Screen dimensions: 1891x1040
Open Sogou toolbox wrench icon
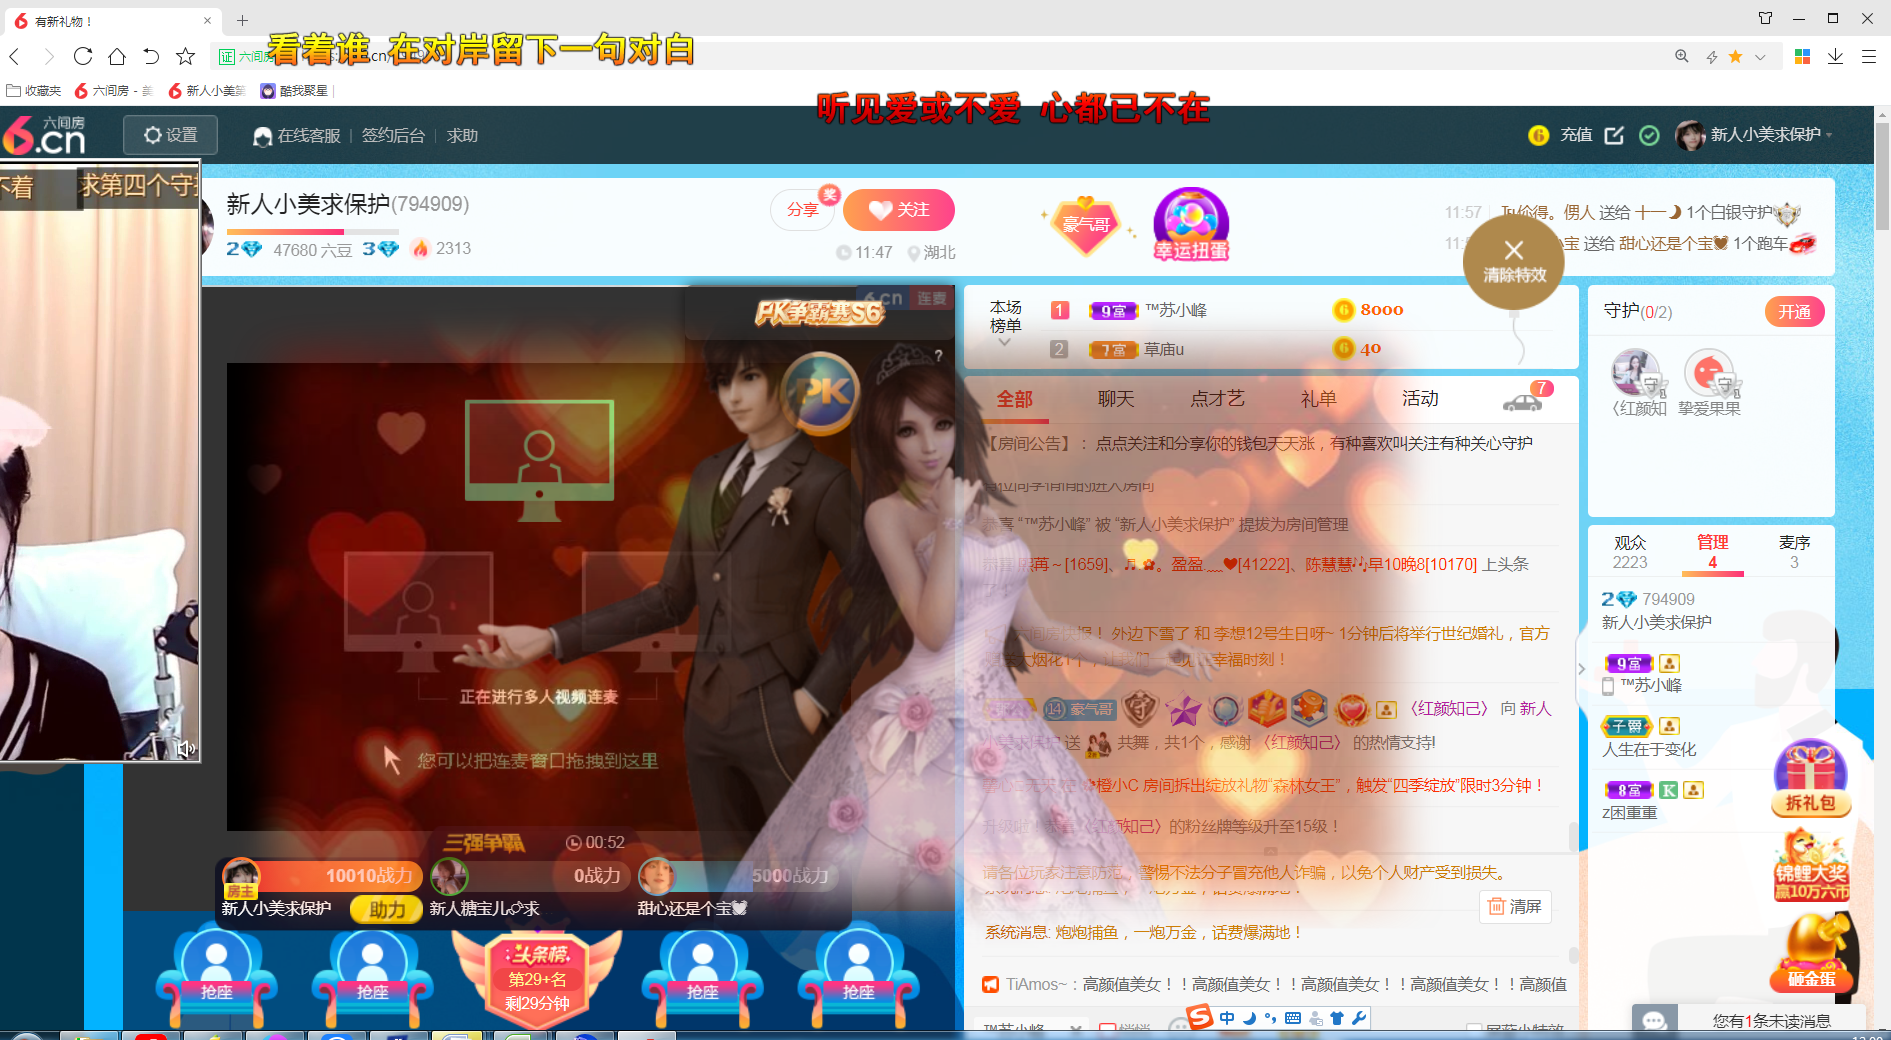pos(1358,1018)
